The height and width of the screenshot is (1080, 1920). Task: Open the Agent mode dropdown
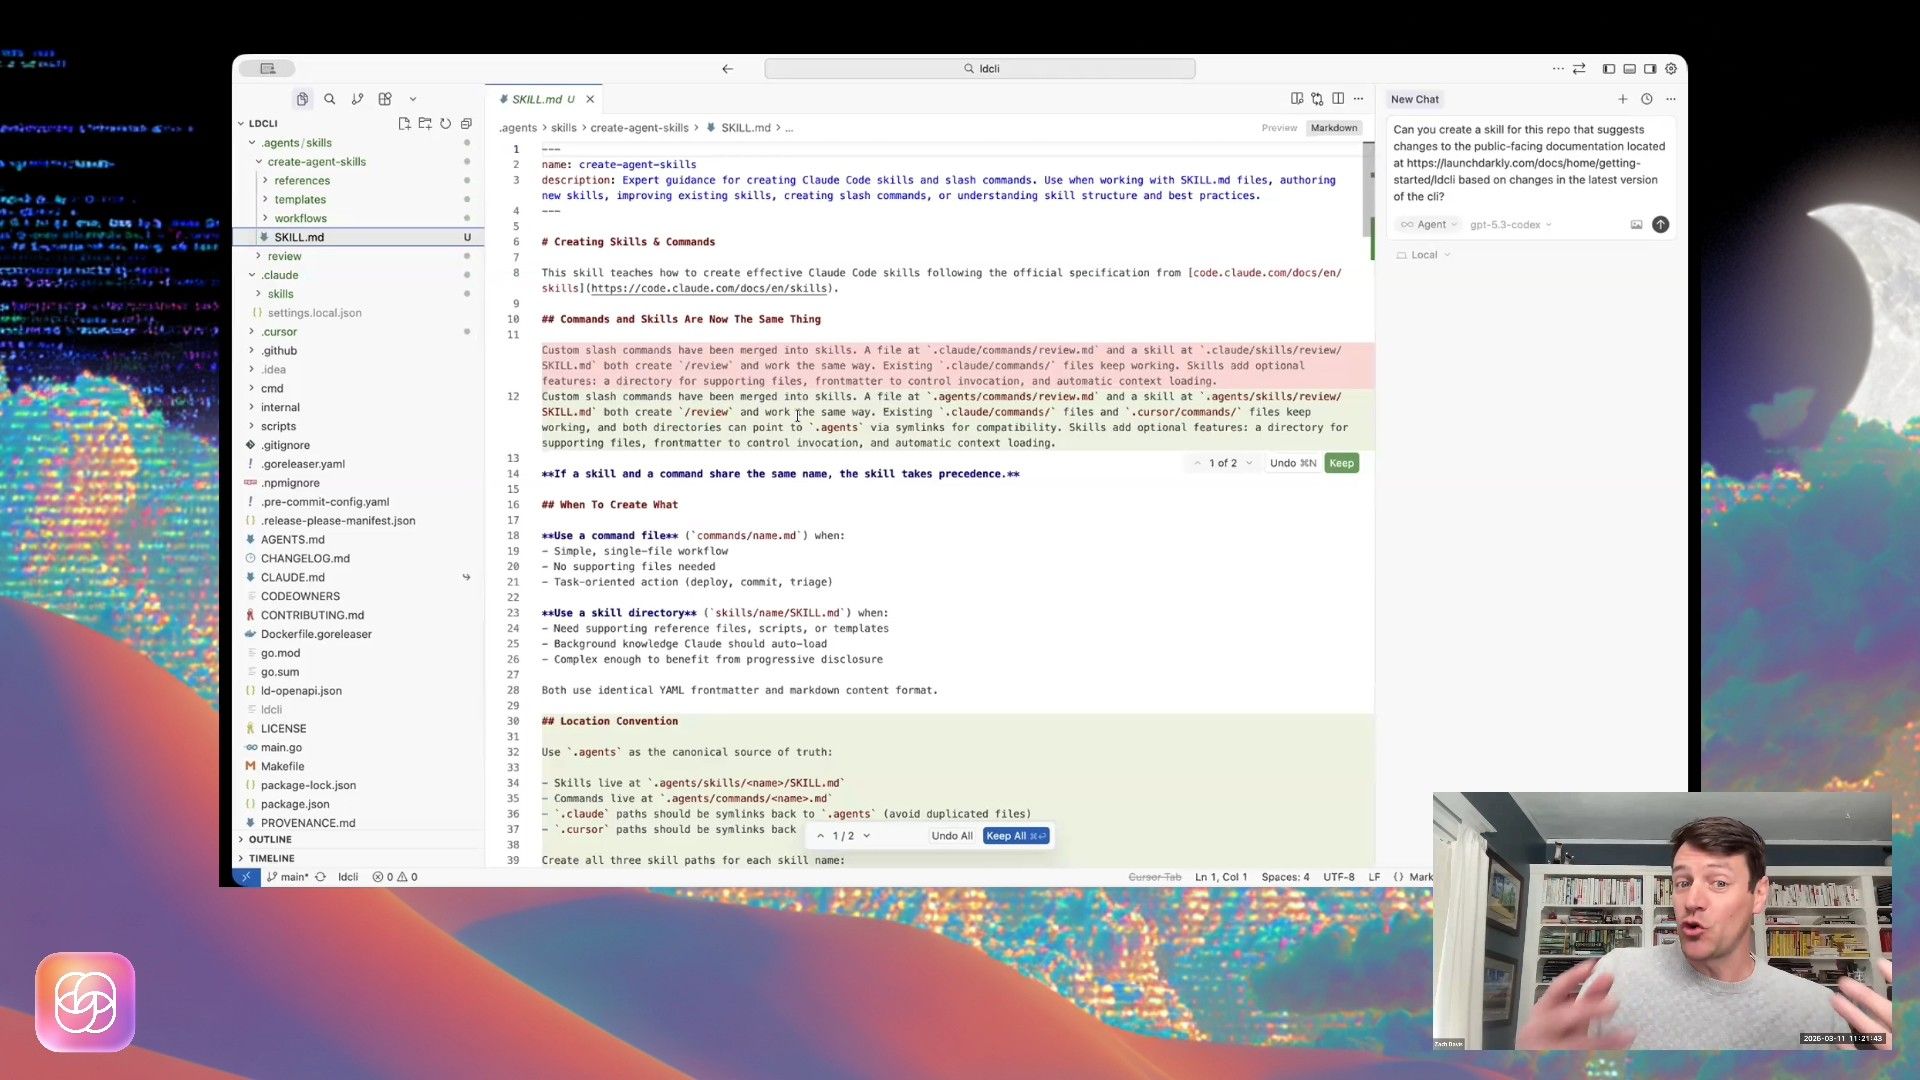(1428, 225)
